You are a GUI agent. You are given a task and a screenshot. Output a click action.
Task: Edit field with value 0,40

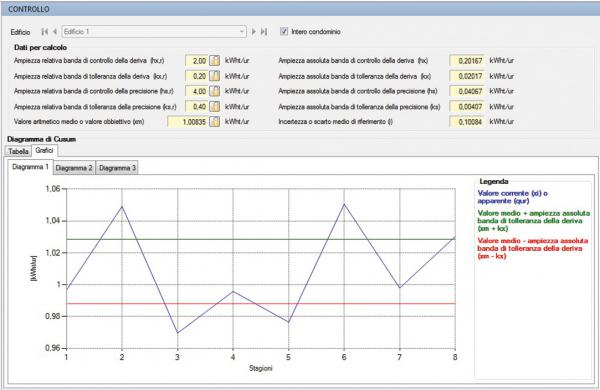[197, 106]
